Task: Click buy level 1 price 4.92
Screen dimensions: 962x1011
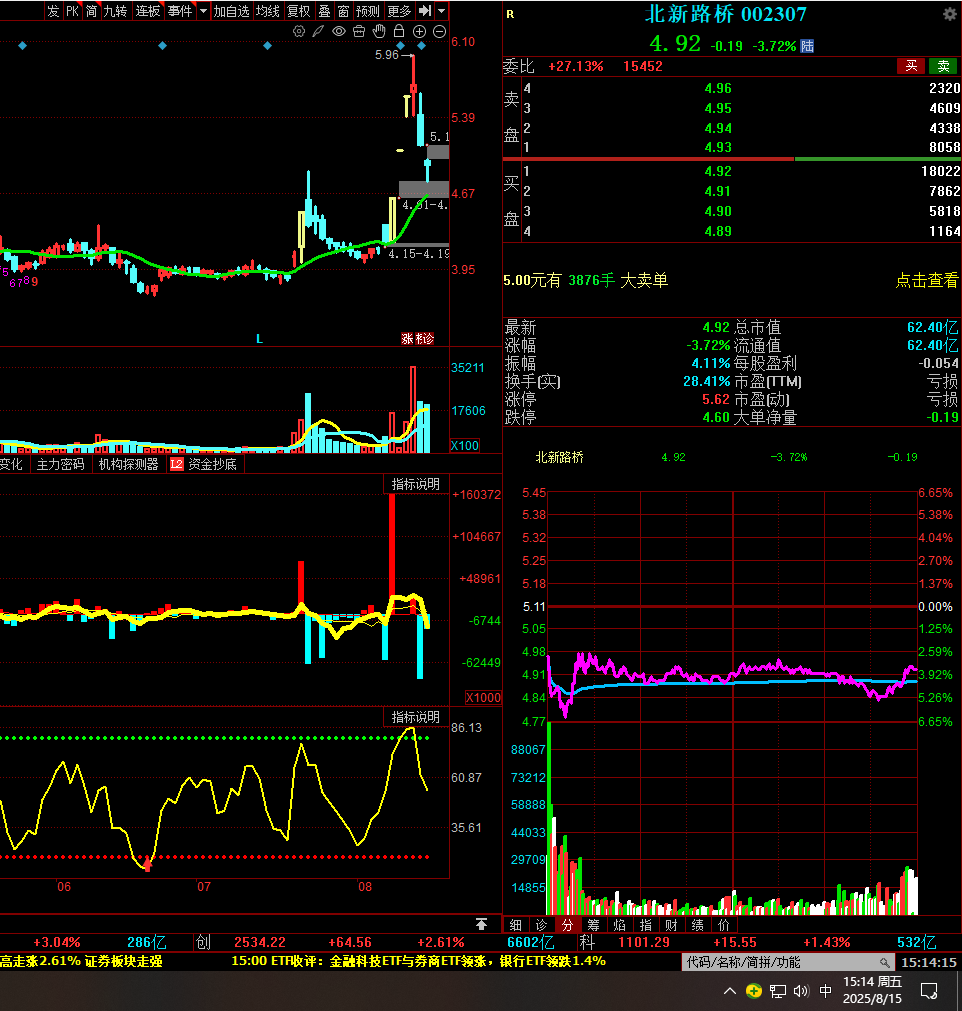Action: click(718, 172)
